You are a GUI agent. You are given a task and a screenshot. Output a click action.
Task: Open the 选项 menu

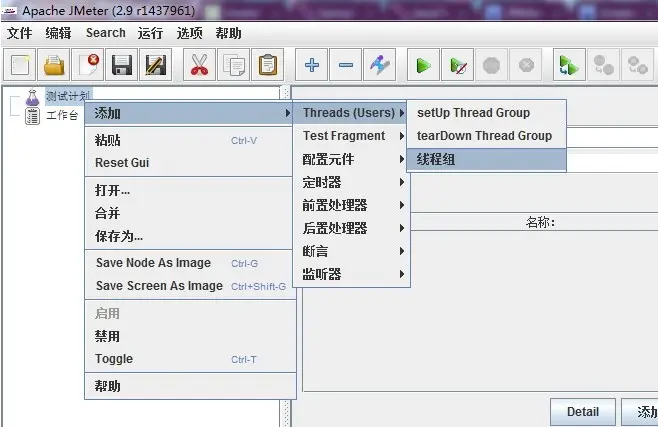189,33
